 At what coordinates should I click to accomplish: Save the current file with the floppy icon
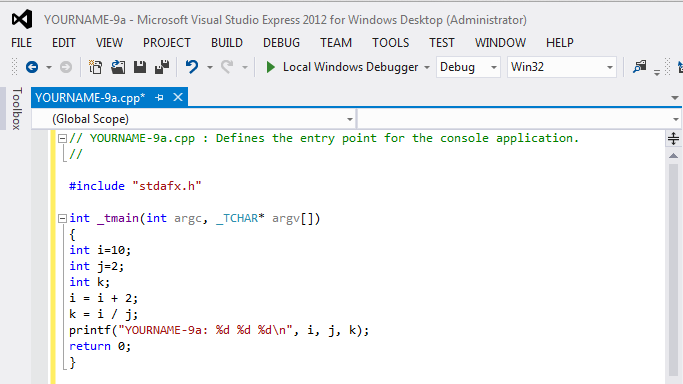coord(140,67)
